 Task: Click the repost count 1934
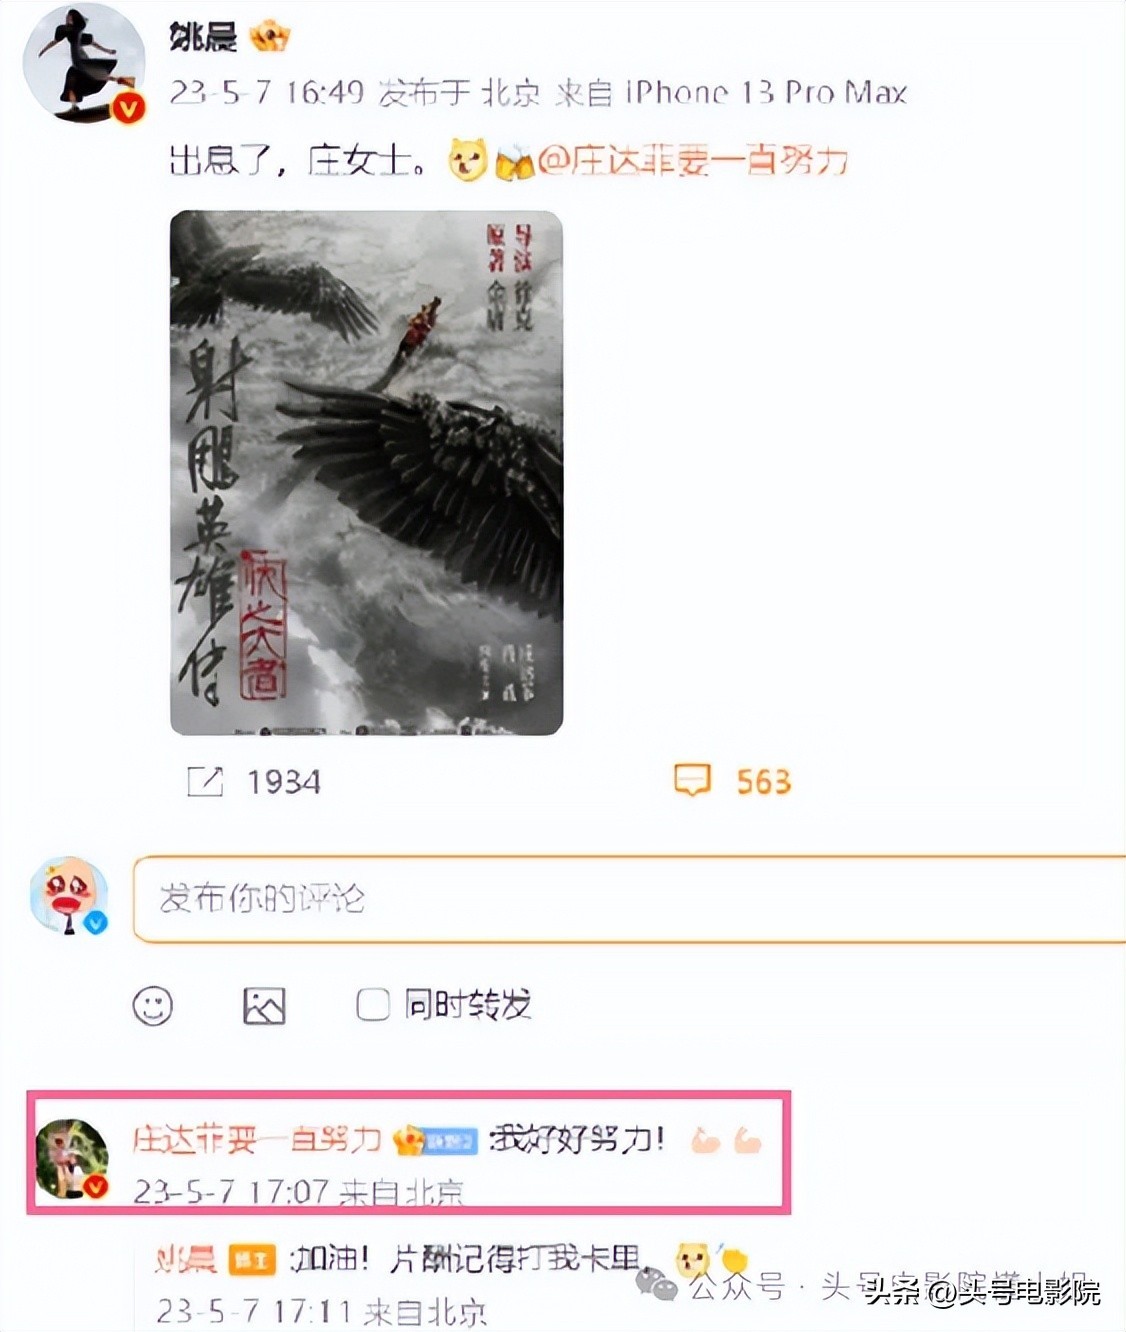click(284, 782)
